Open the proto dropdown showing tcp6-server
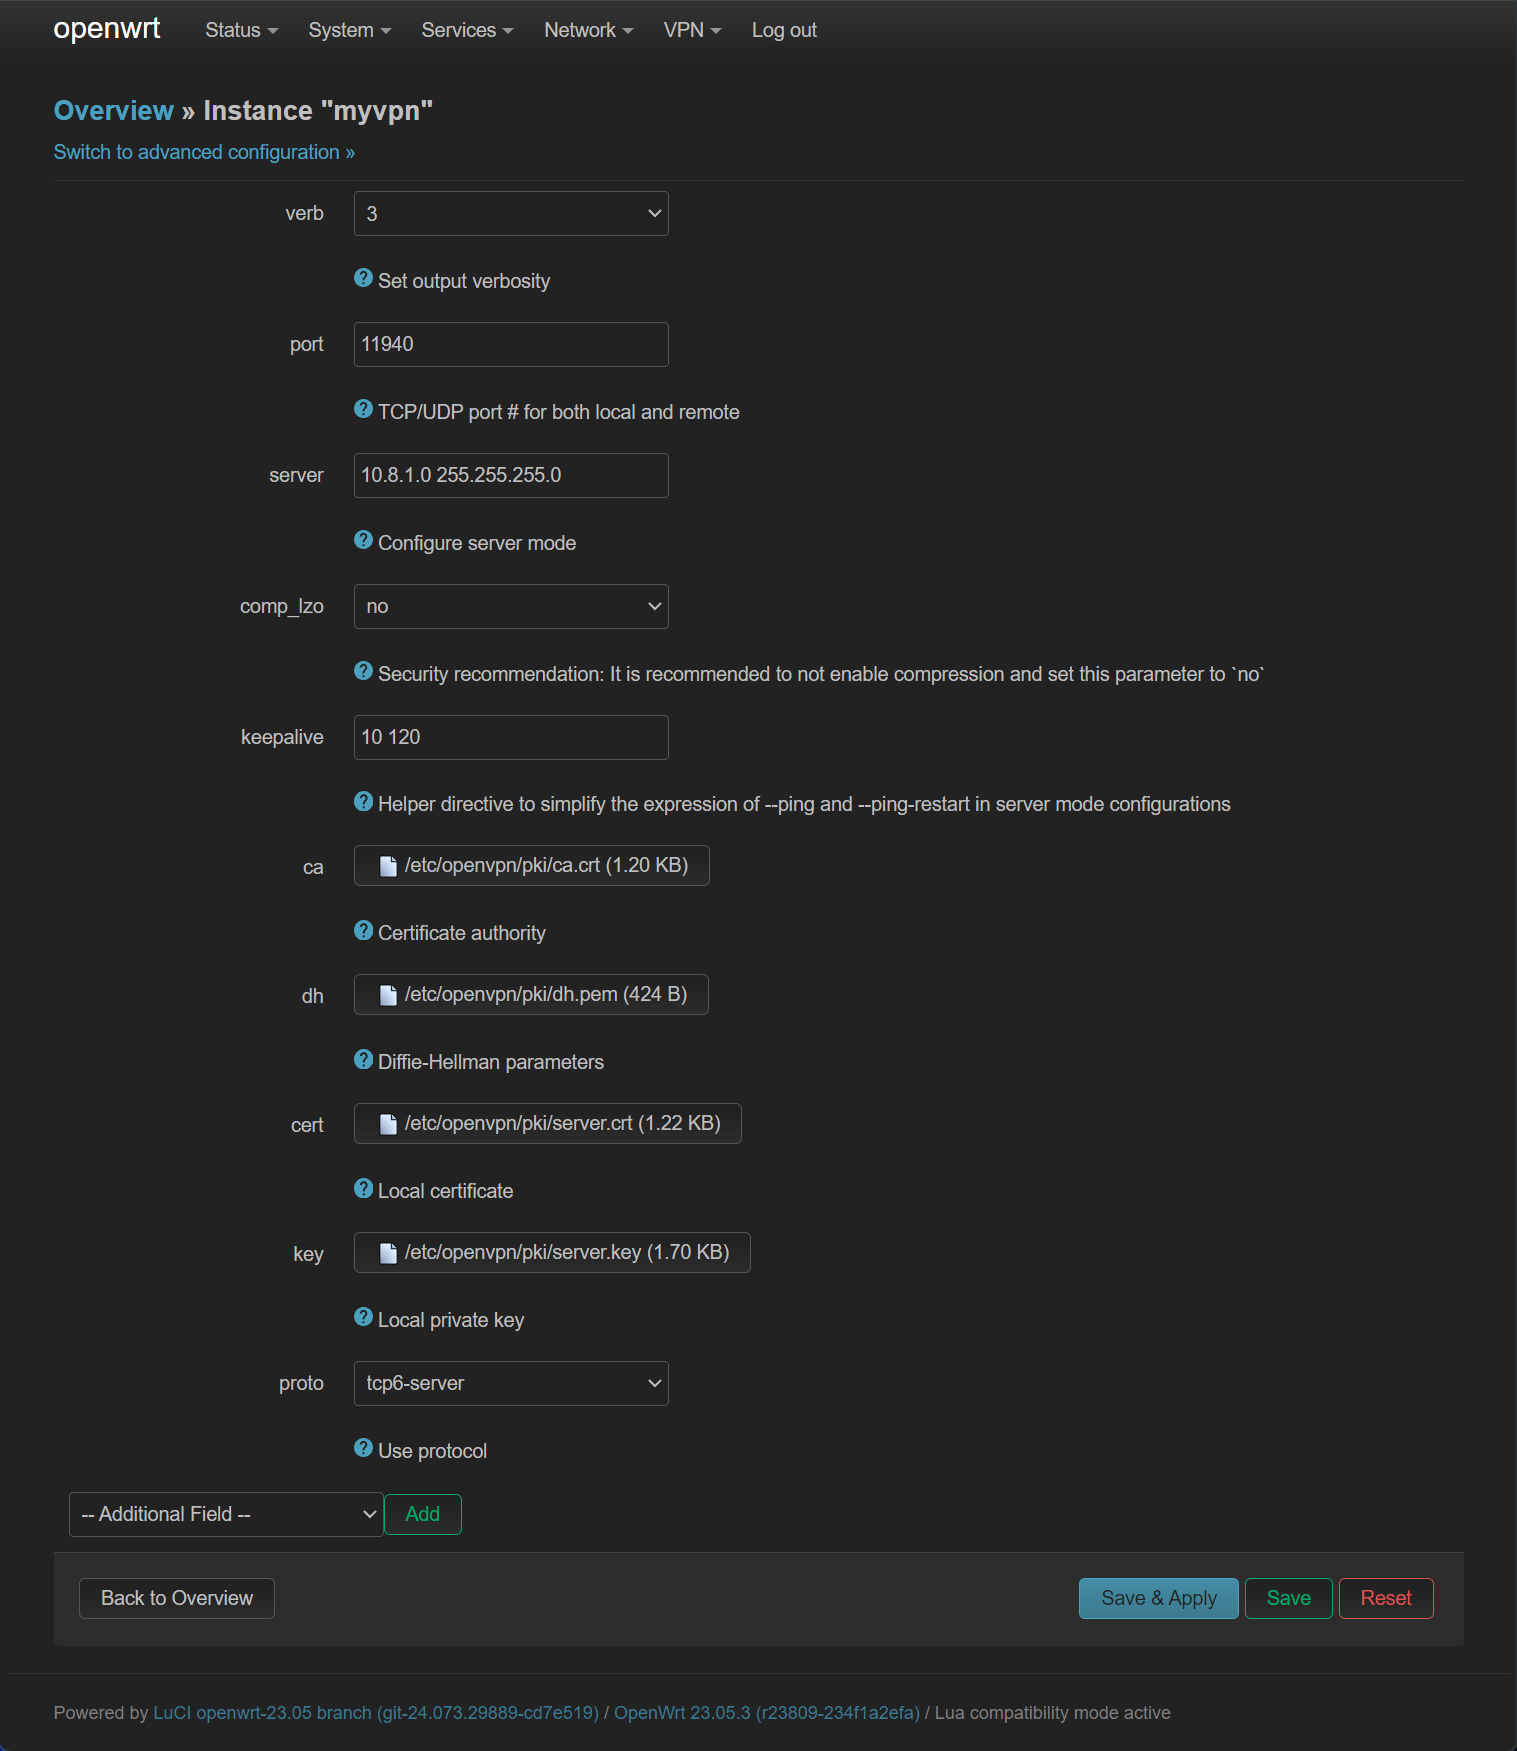1517x1751 pixels. 511,1384
